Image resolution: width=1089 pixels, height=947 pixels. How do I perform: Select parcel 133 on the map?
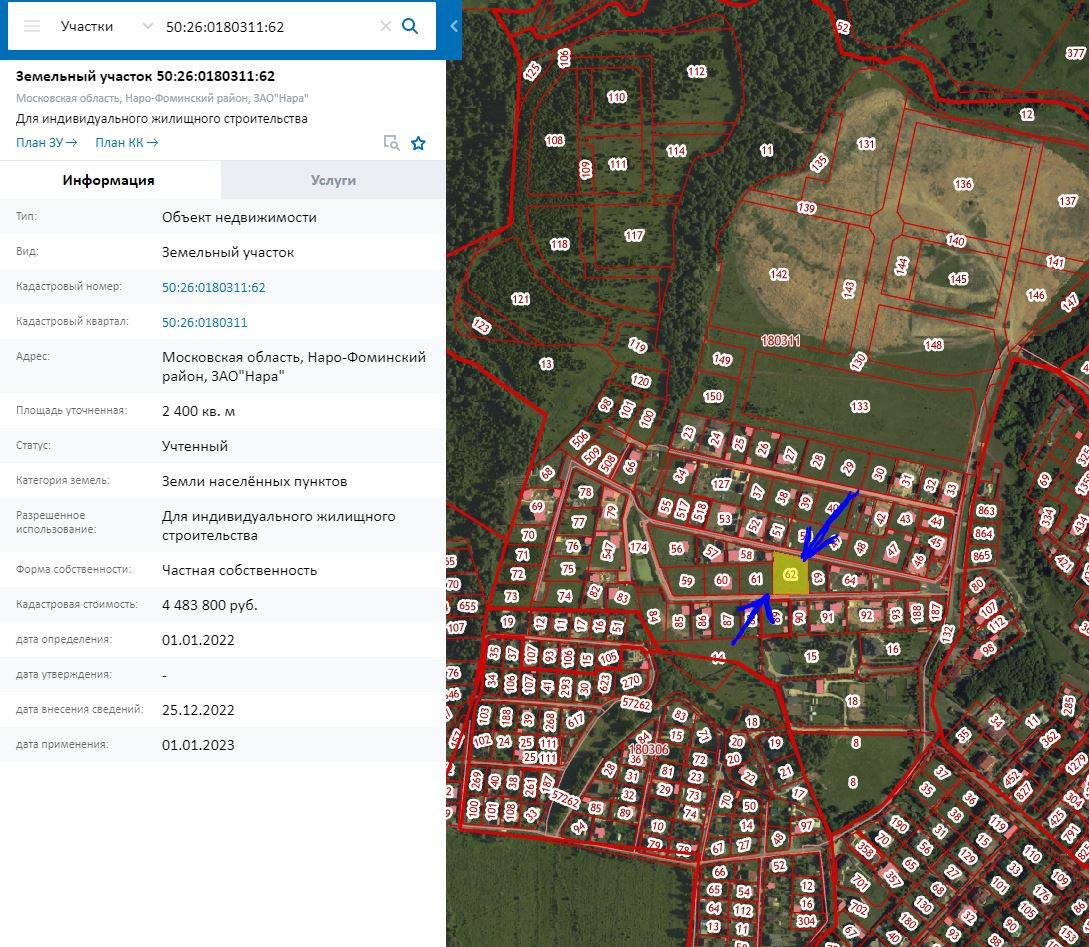(859, 406)
